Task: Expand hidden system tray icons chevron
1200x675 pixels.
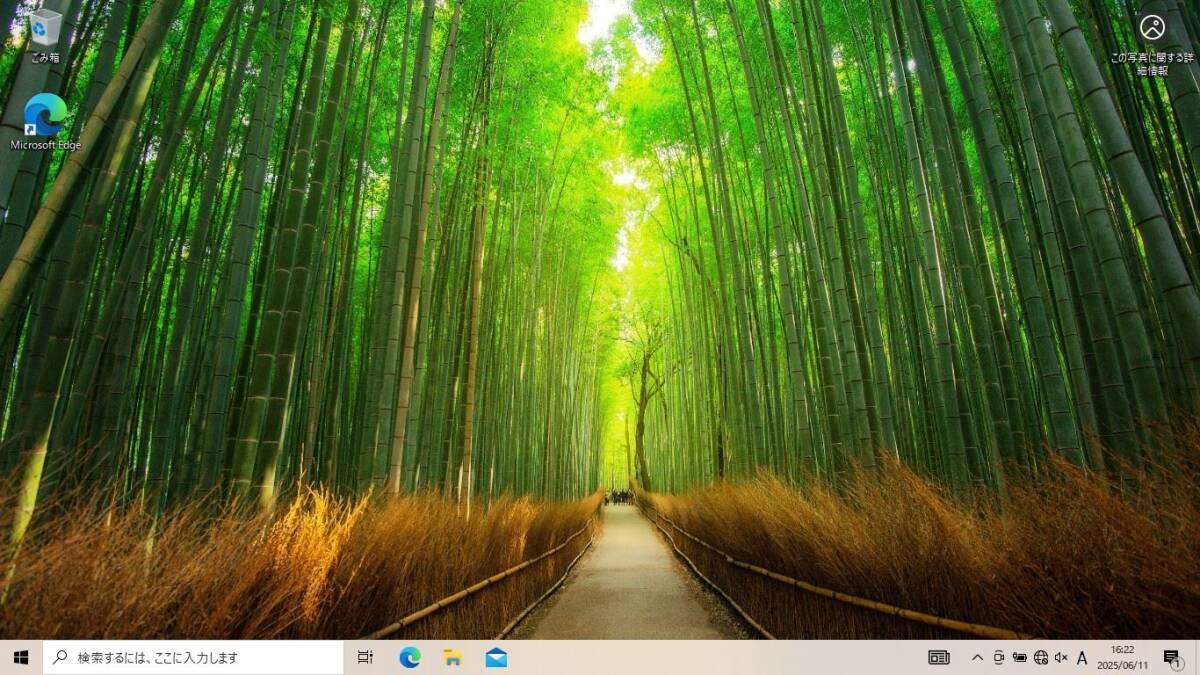Action: coord(977,657)
